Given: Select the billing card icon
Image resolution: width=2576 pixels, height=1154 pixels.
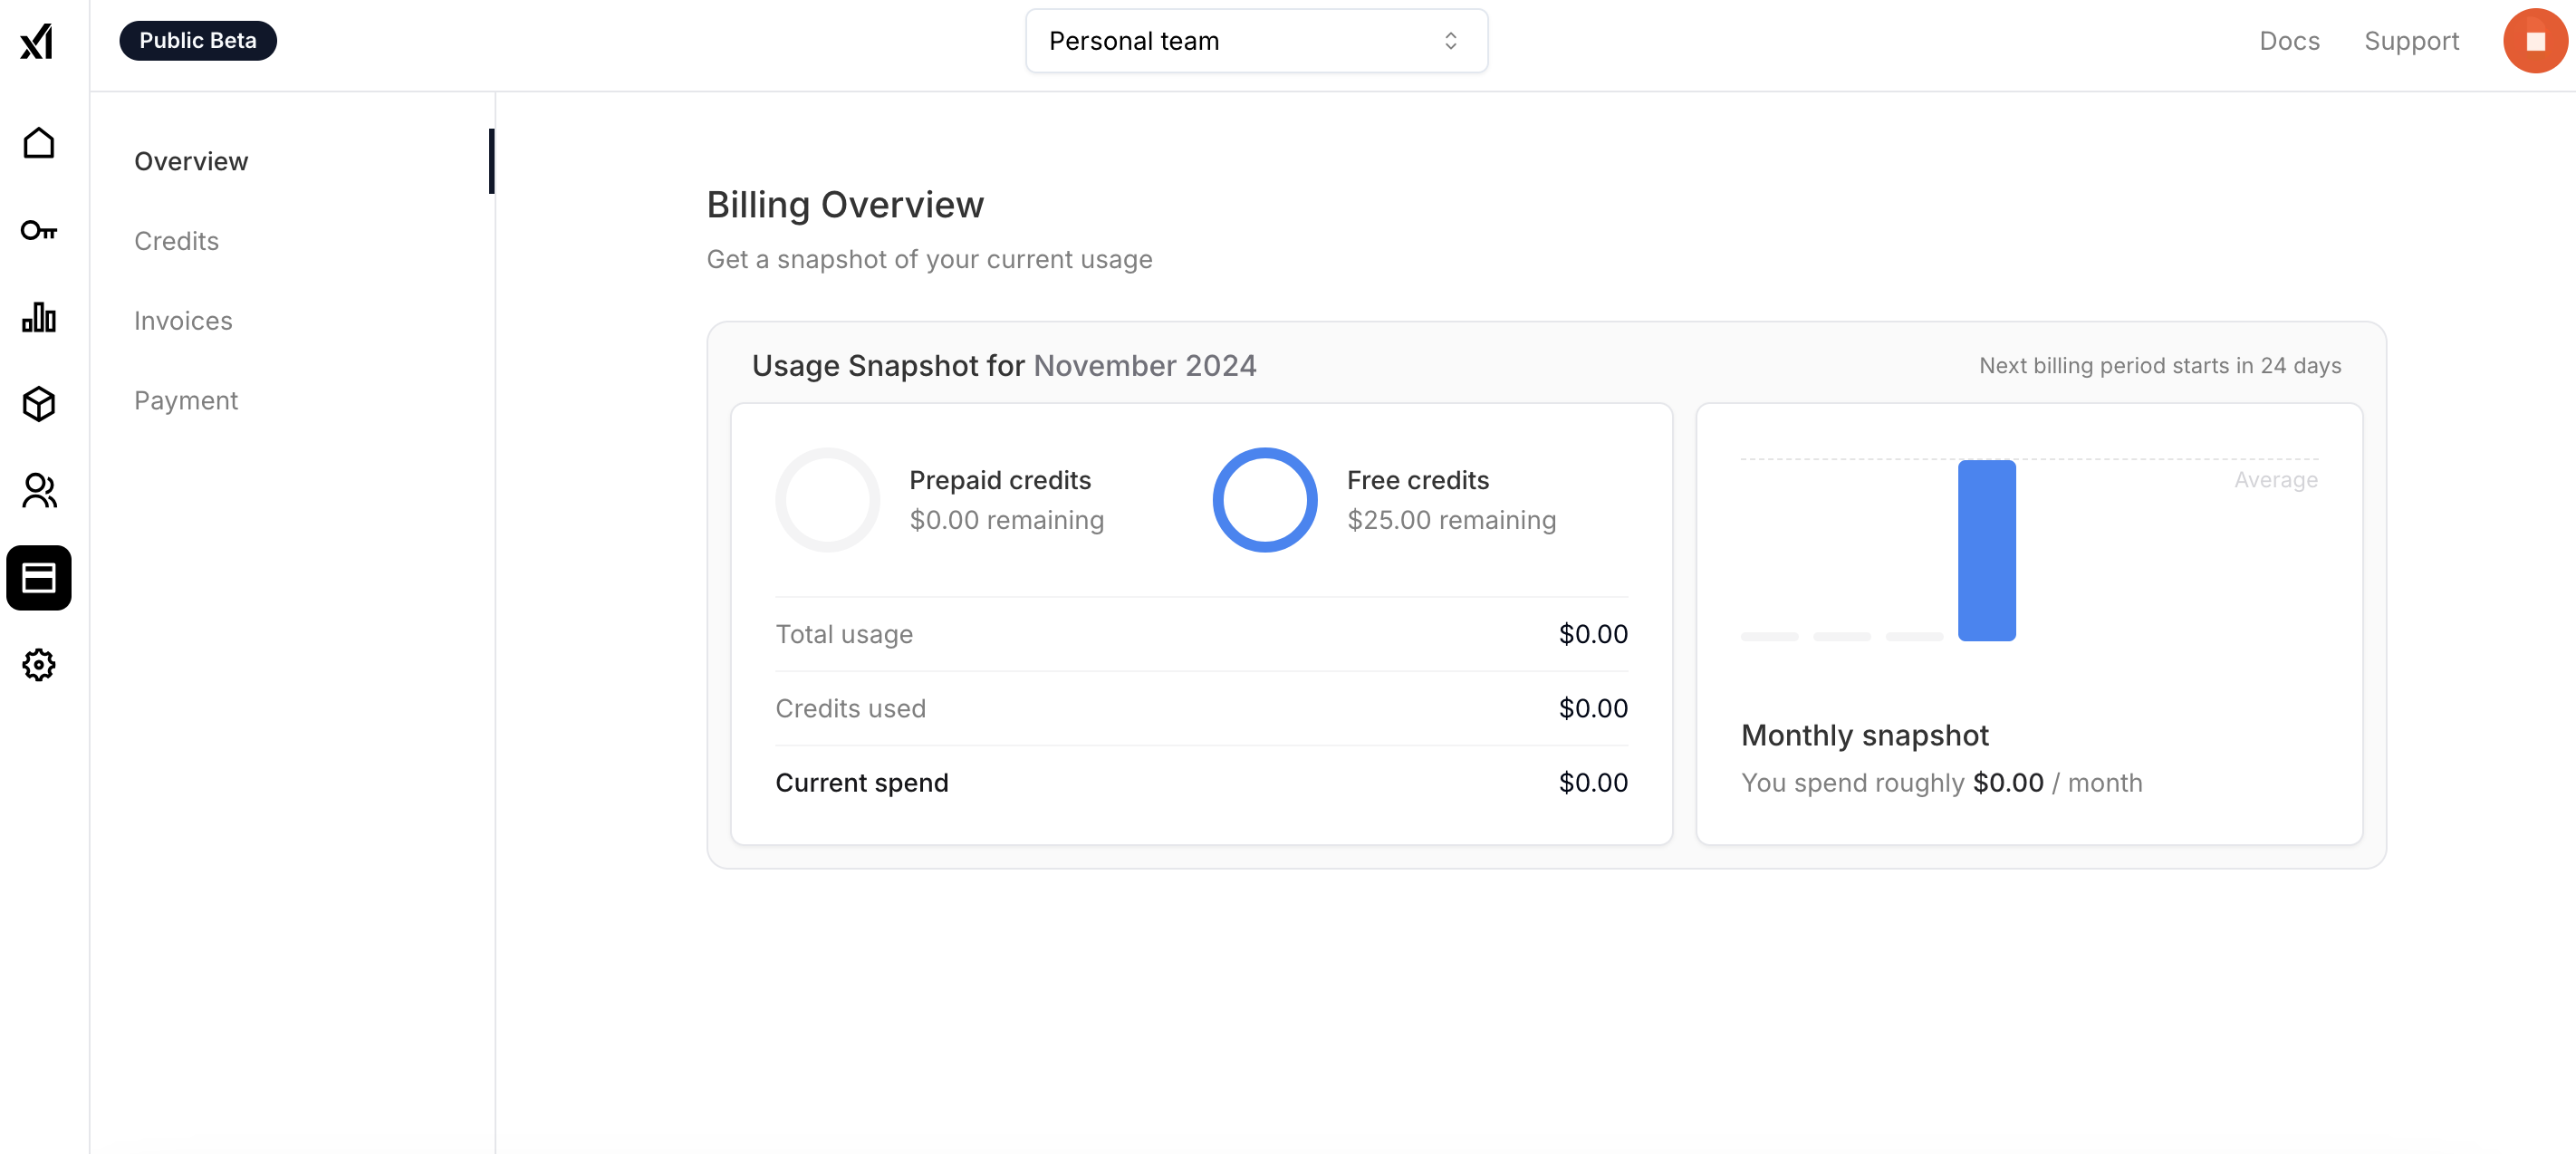Looking at the screenshot, I should (x=39, y=578).
